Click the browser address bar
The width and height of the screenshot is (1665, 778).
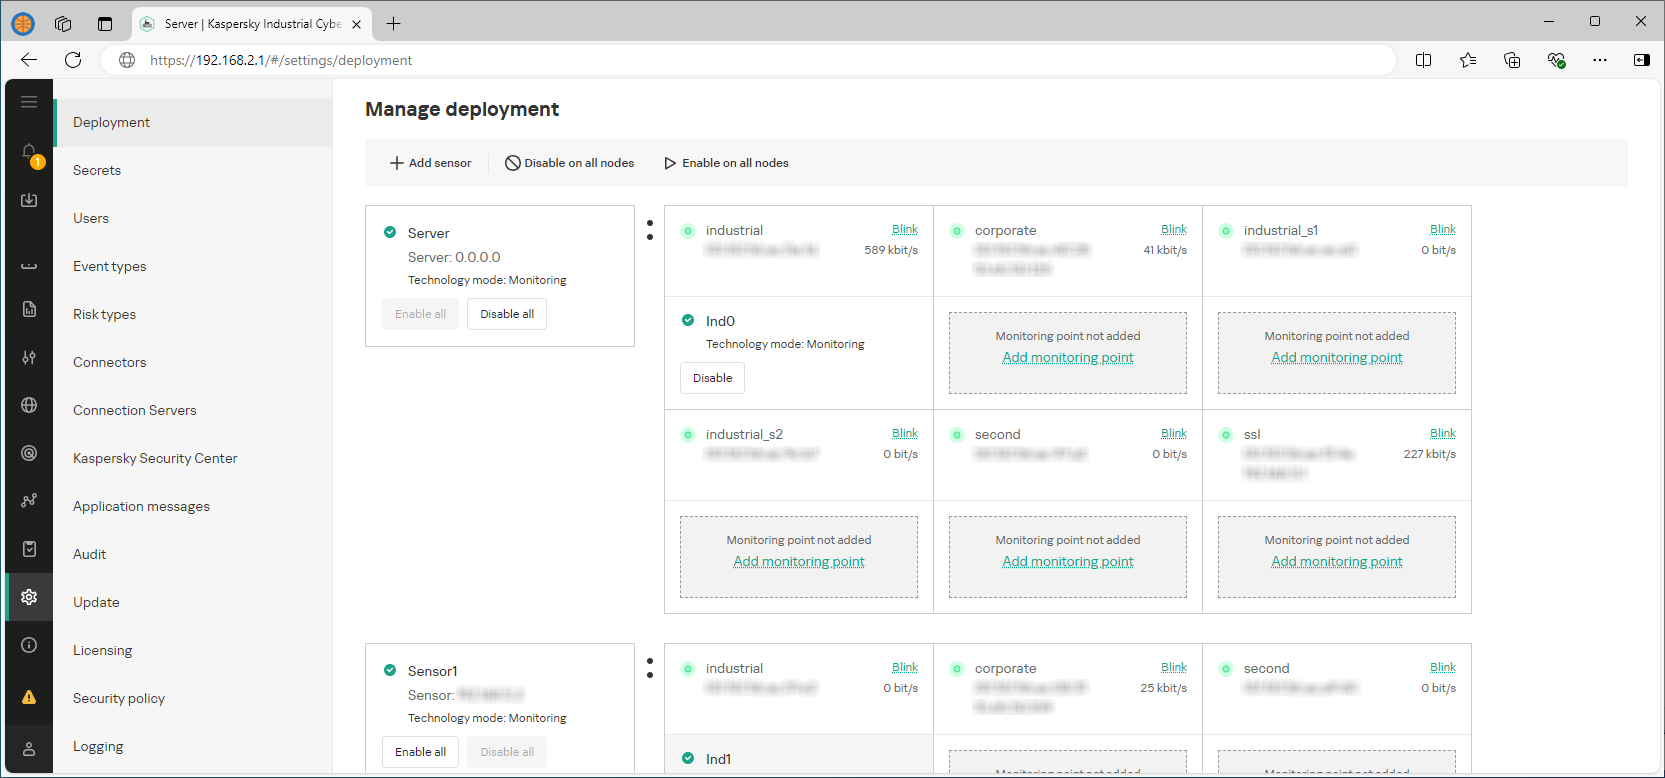coord(700,60)
